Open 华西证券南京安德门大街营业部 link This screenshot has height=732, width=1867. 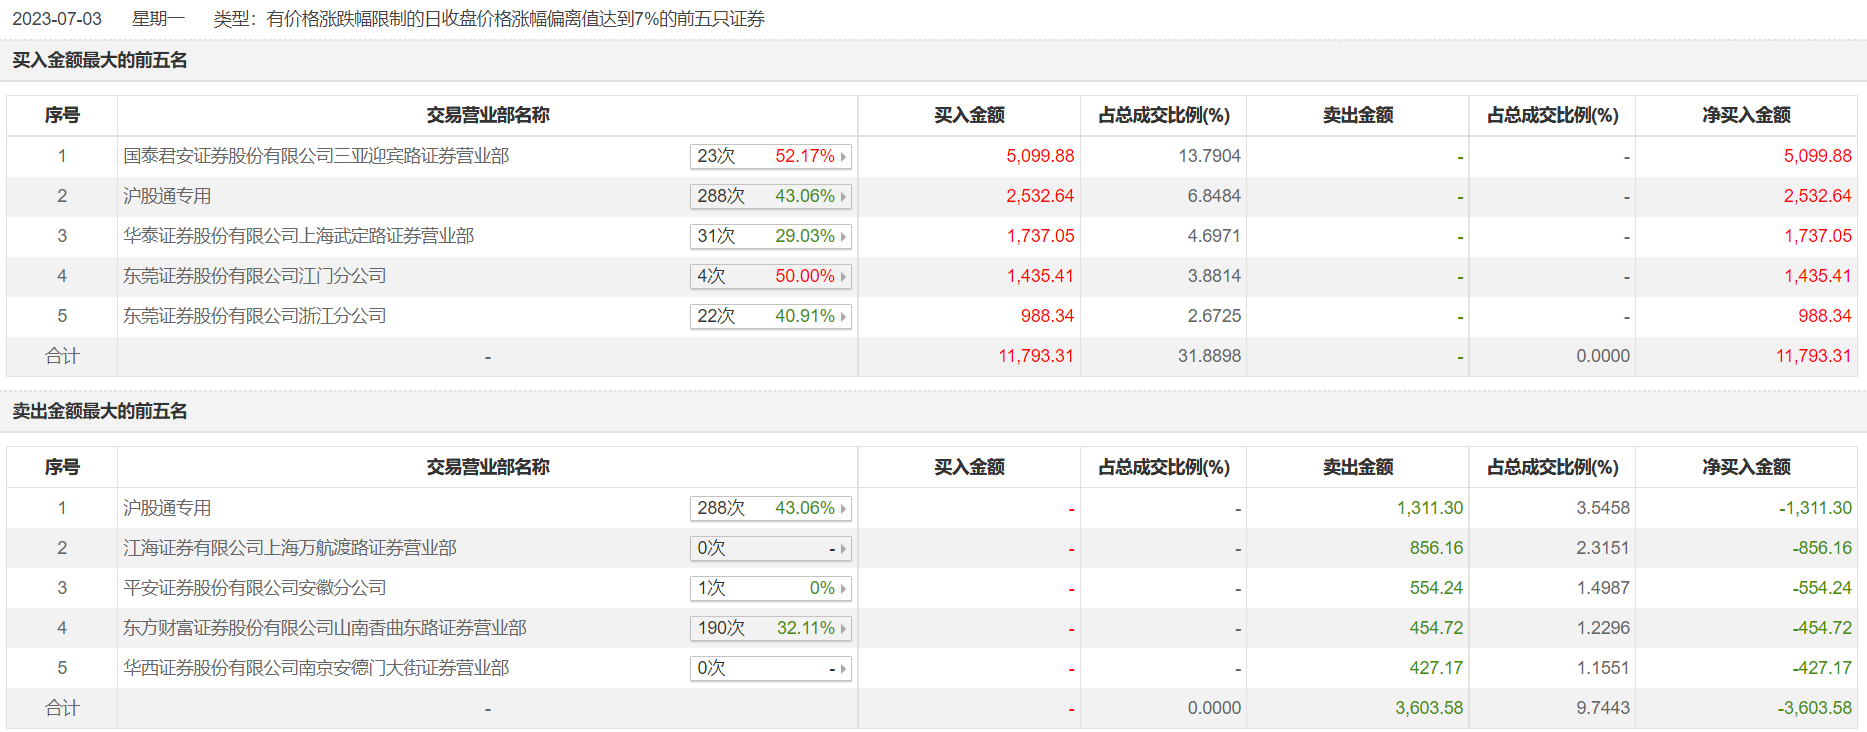pos(316,668)
